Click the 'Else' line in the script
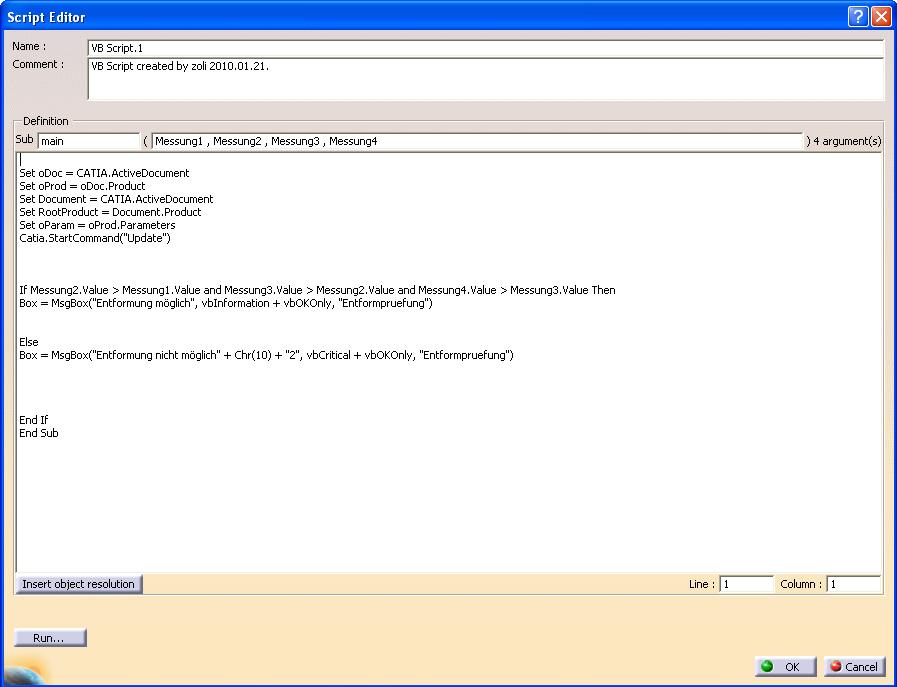Viewport: 897px width, 687px height. pyautogui.click(x=29, y=342)
